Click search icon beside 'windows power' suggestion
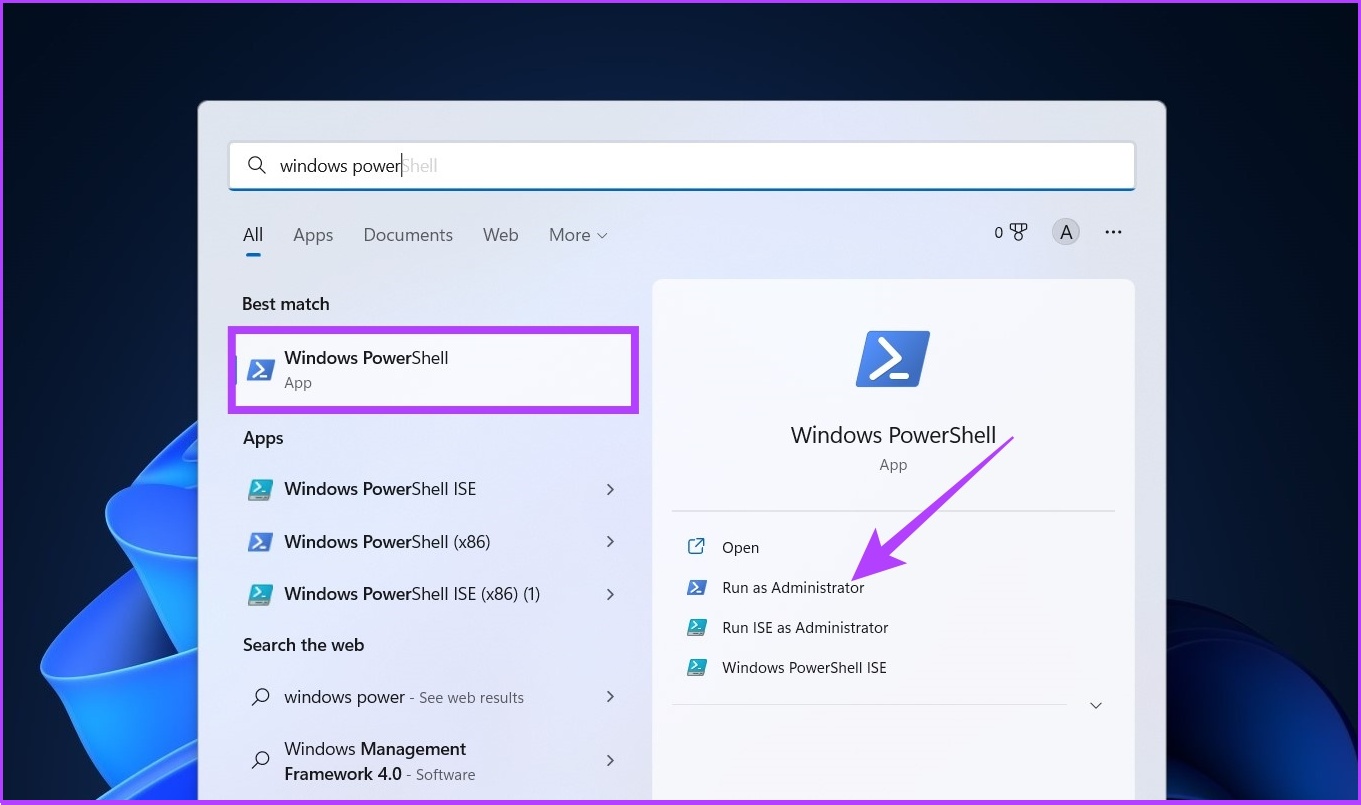 click(260, 697)
